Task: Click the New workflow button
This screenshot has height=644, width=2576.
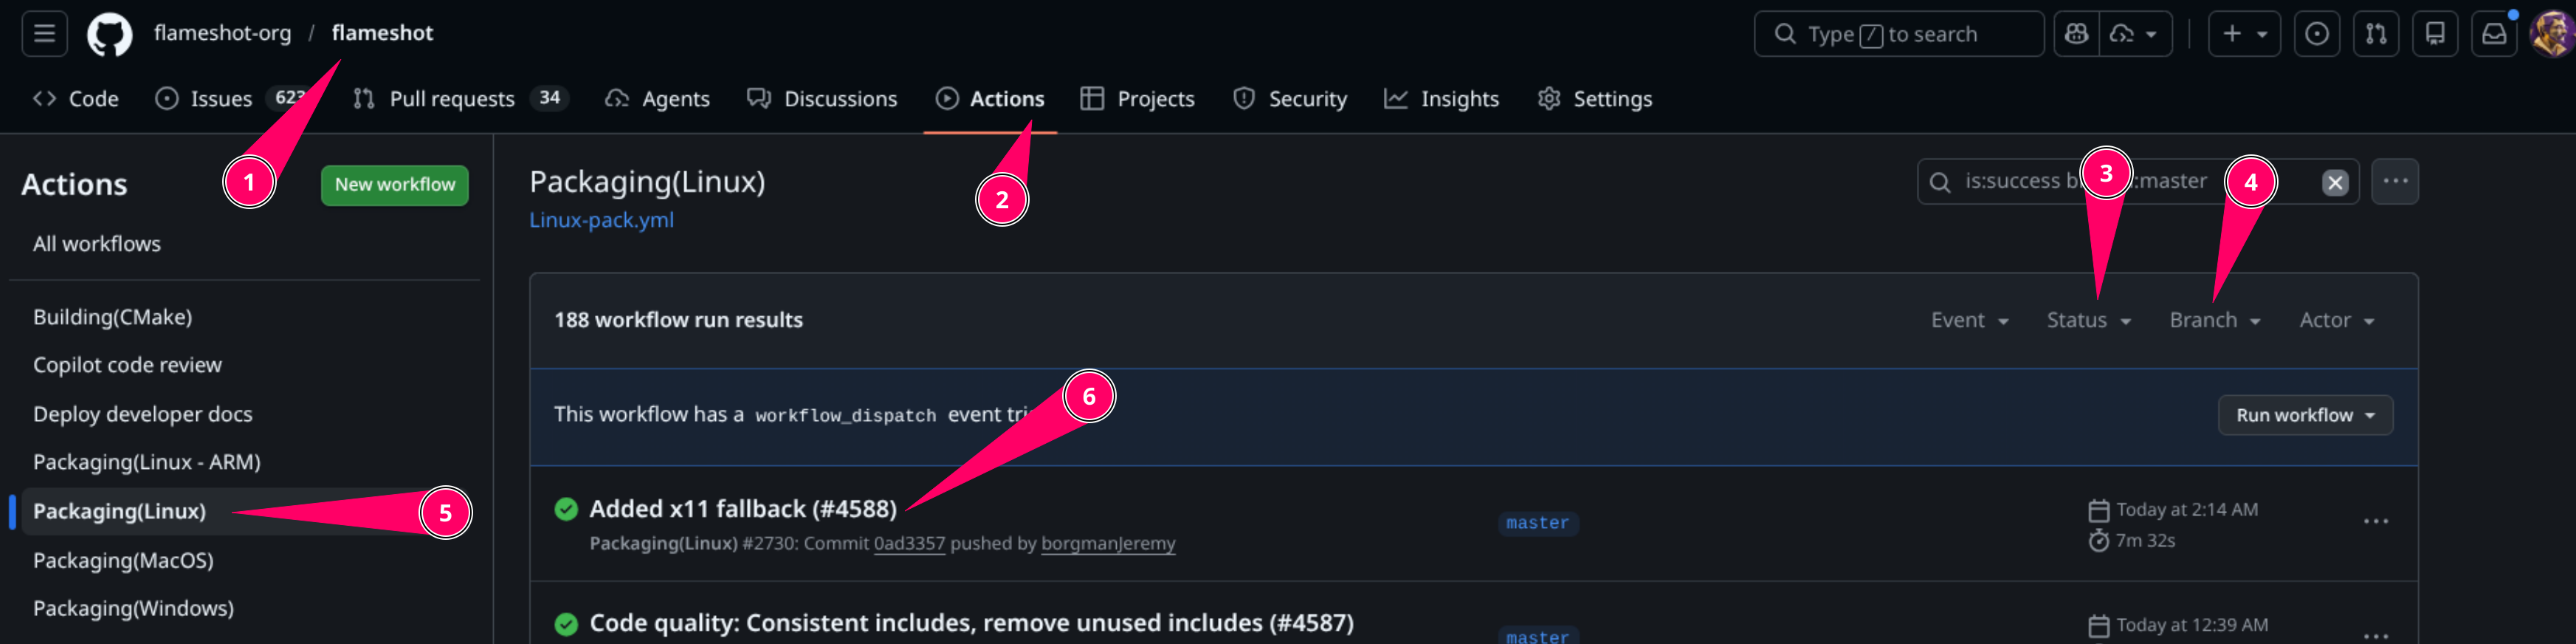Action: (394, 185)
